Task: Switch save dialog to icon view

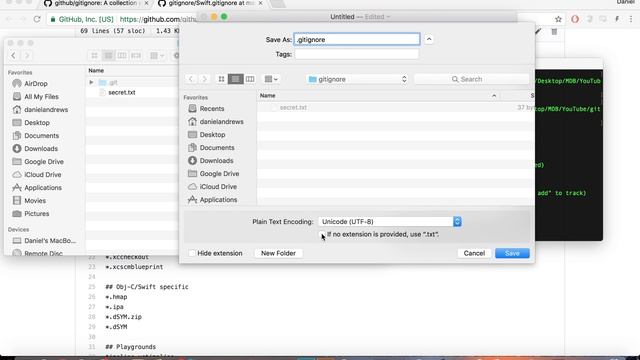Action: [x=221, y=79]
